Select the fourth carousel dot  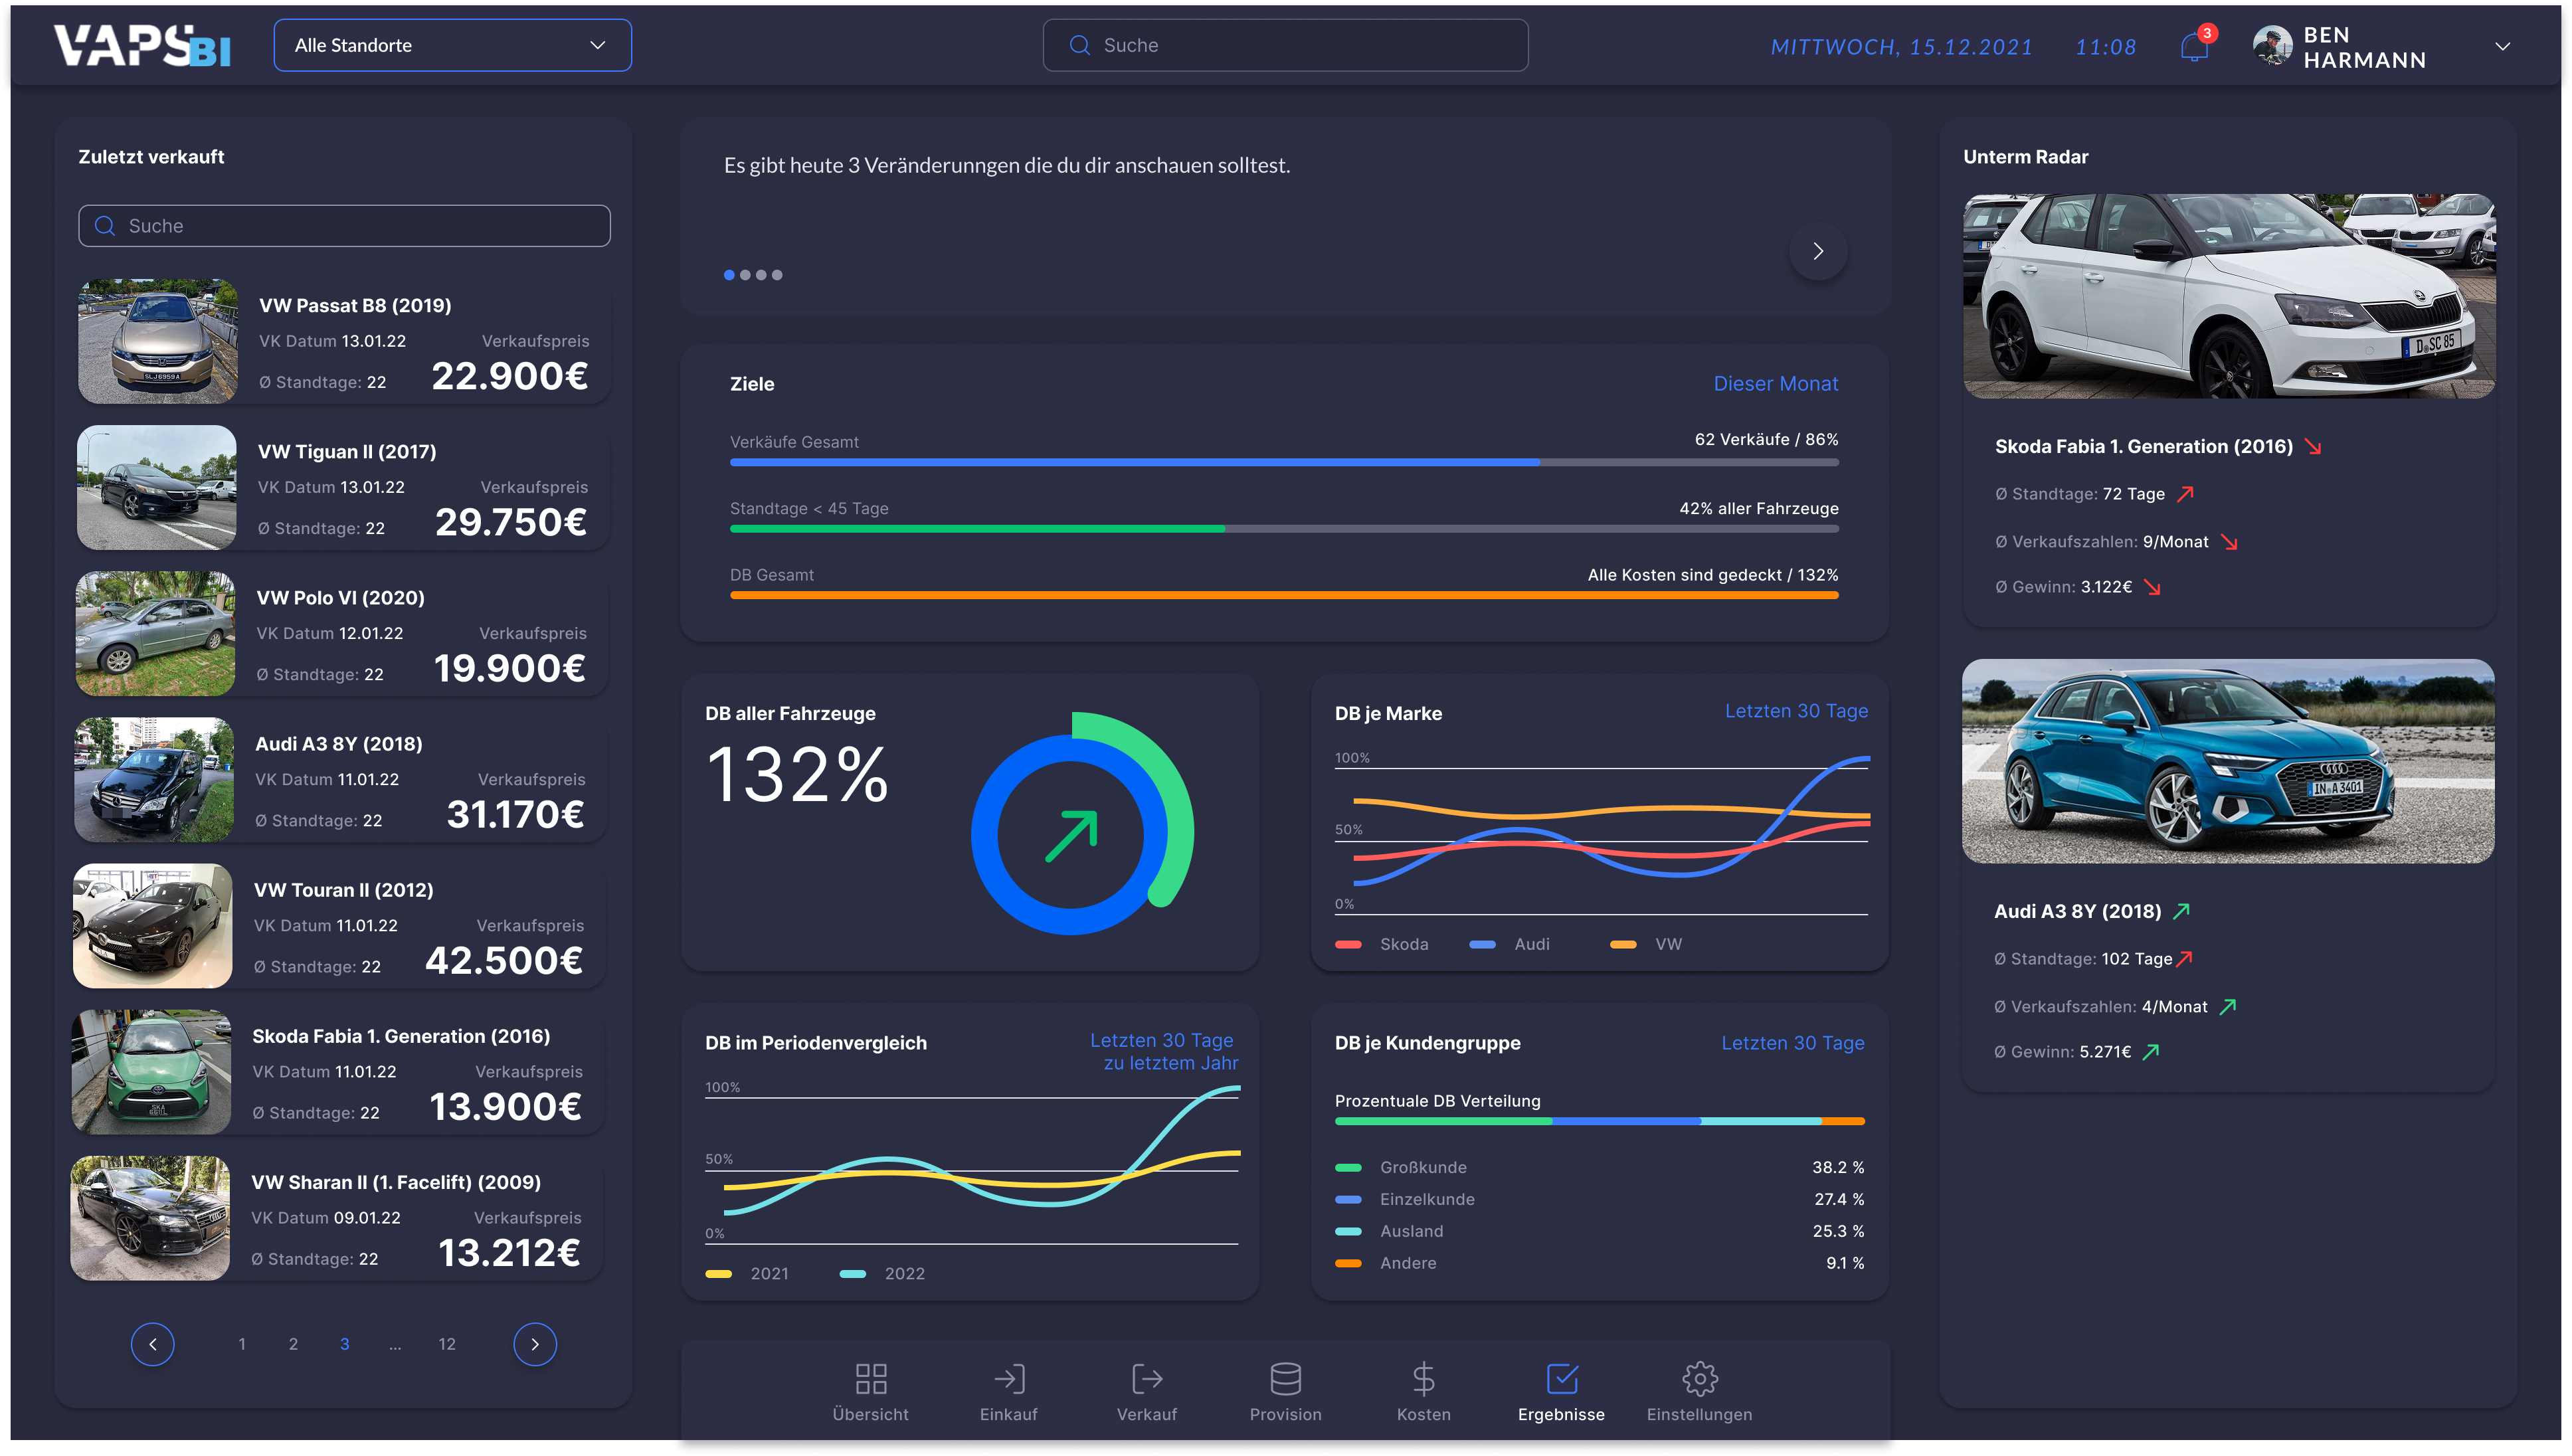pos(777,275)
